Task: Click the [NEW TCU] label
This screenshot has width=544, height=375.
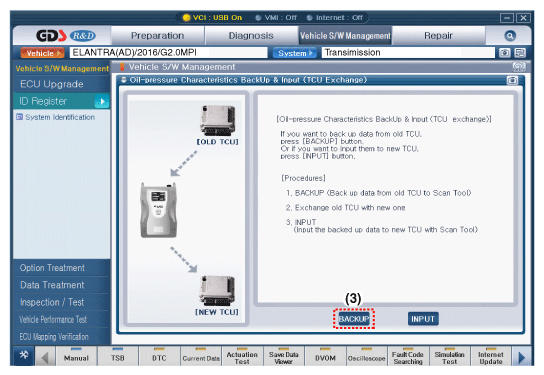Action: (216, 312)
